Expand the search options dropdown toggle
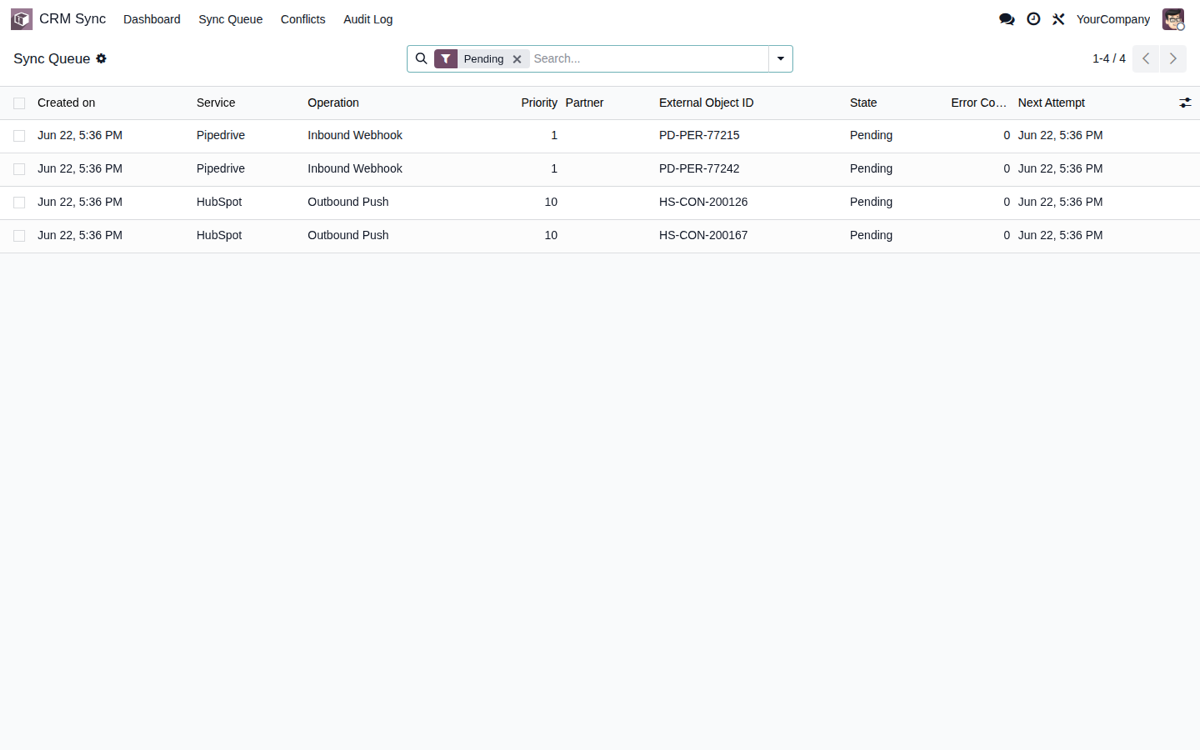Screen dimensions: 1200x750 pyautogui.click(x=780, y=59)
